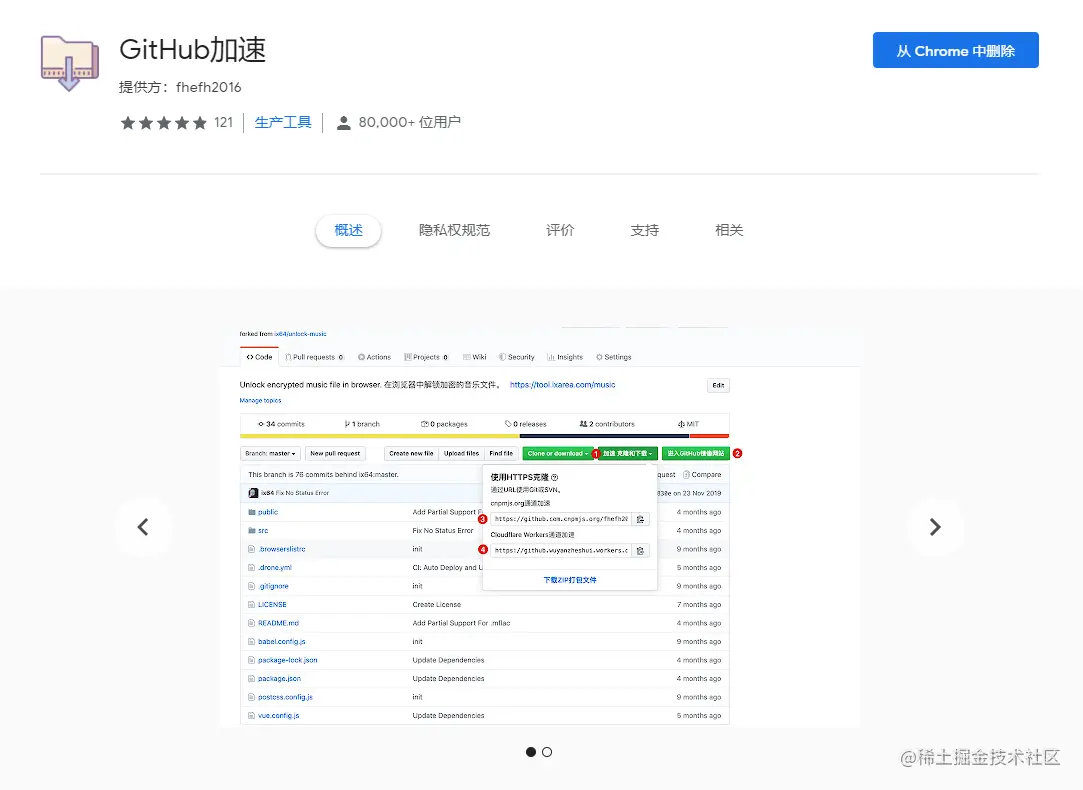
Task: Click the five-star rating icons
Action: [x=164, y=123]
